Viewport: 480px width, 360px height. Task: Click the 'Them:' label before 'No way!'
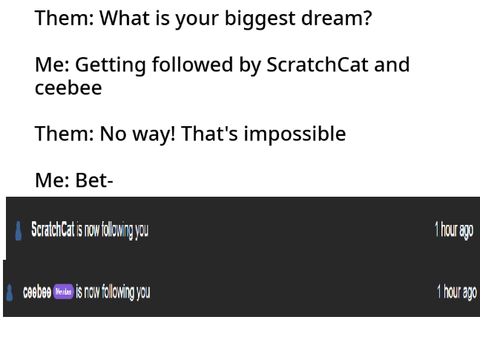64,134
